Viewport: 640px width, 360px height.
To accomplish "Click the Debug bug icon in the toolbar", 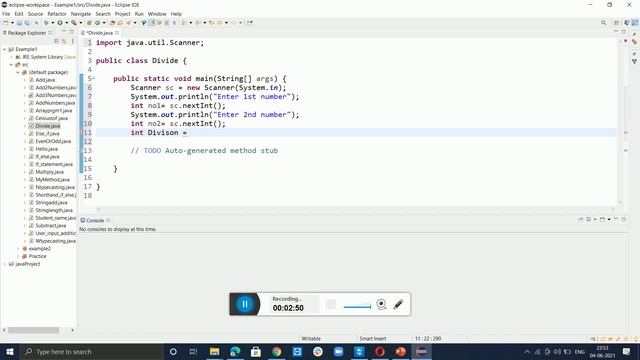I will (x=46, y=23).
